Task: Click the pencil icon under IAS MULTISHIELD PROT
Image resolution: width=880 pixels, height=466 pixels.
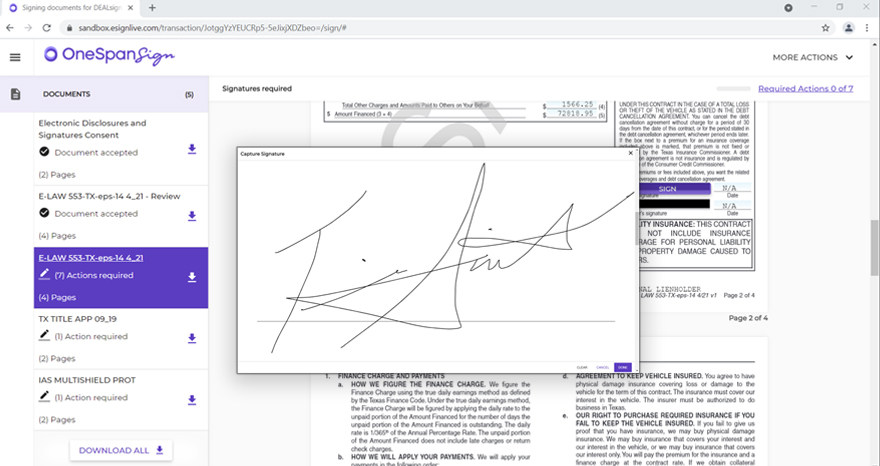Action: 44,396
